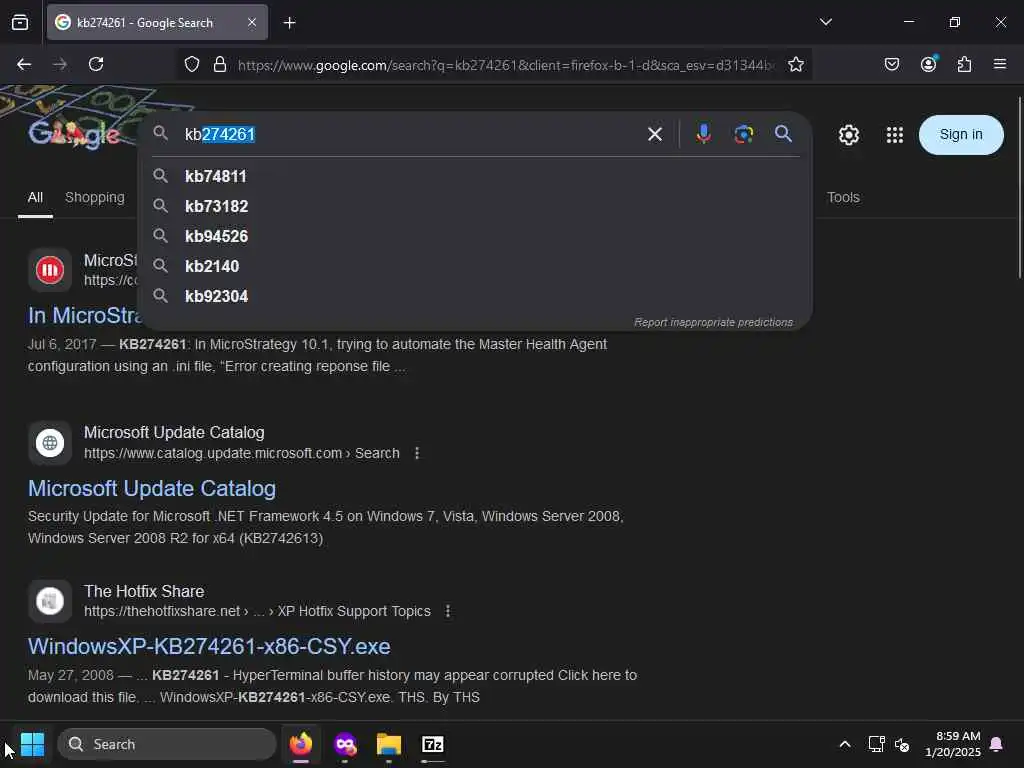Click the Microsoft Update Catalog globe favicon
Viewport: 1024px width, 768px height.
point(50,443)
